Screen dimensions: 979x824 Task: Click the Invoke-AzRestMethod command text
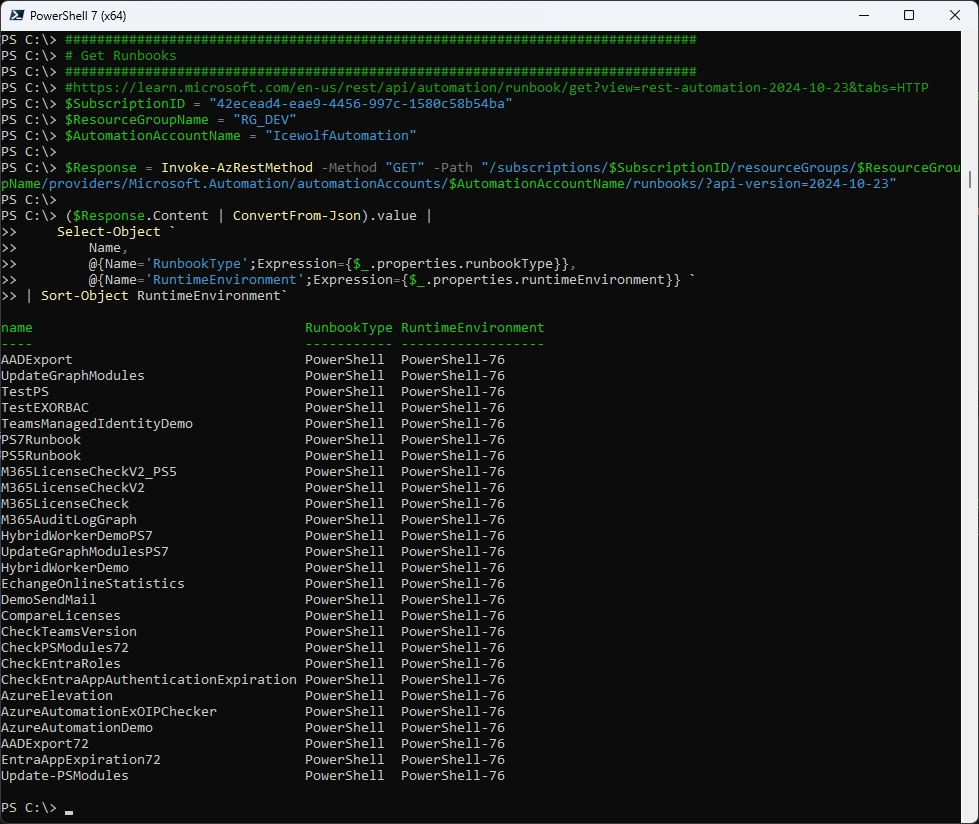click(237, 167)
